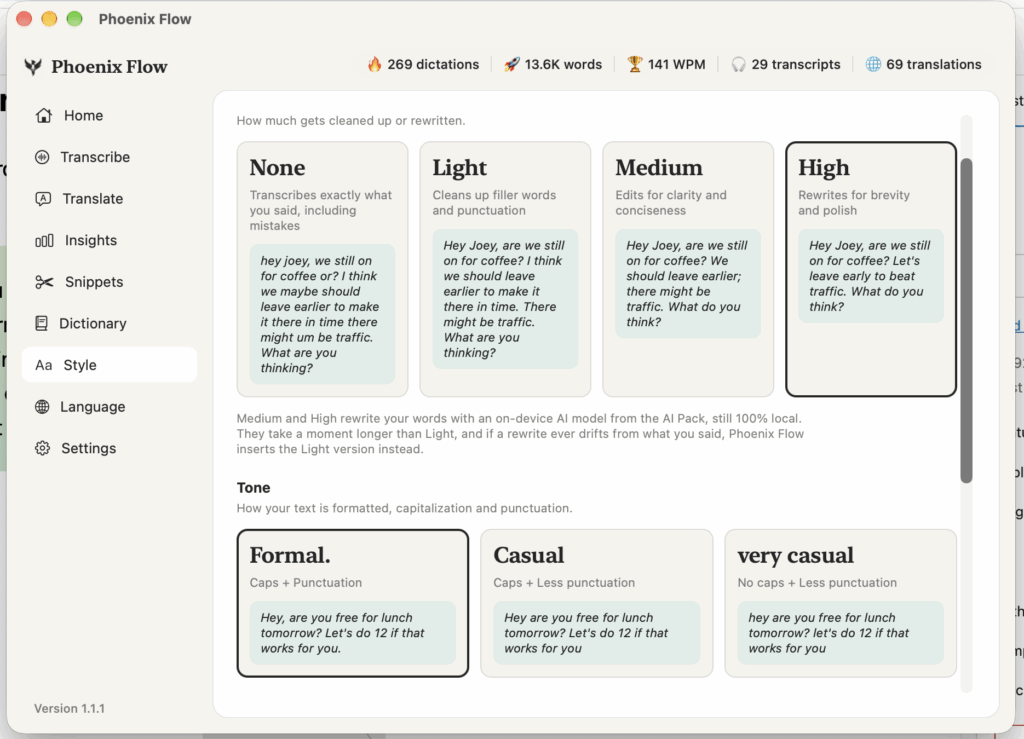Open the Home page
Screen dimensions: 1024x739
point(109,116)
